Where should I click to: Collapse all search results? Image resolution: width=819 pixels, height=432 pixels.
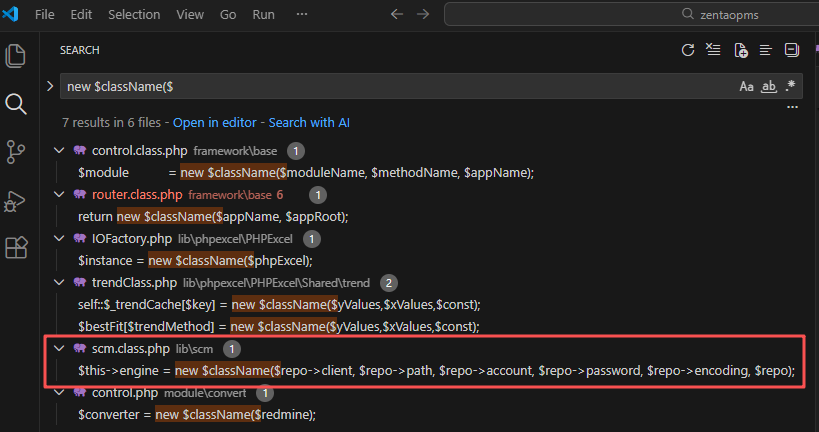[792, 50]
